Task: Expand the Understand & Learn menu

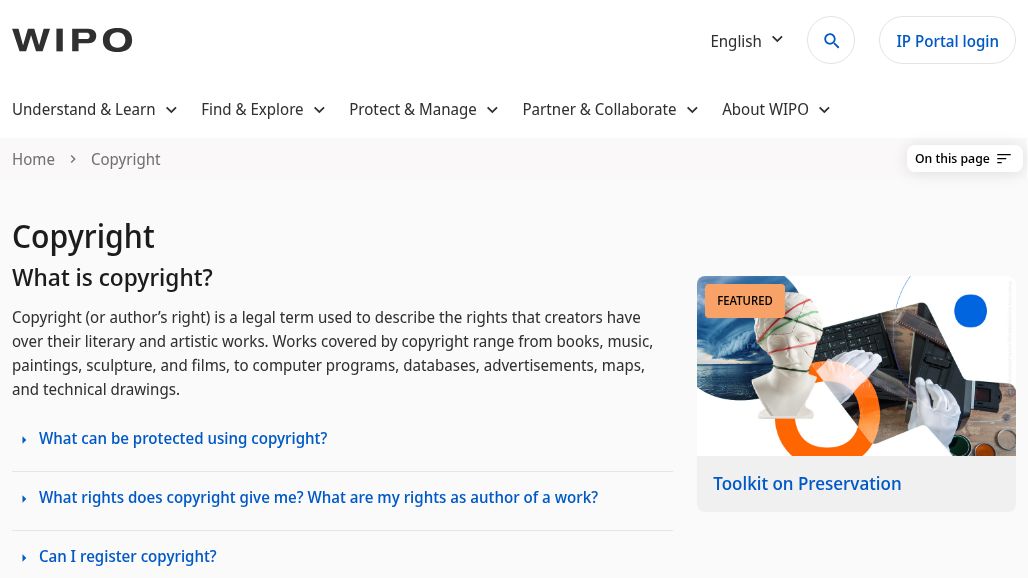Action: click(x=94, y=110)
